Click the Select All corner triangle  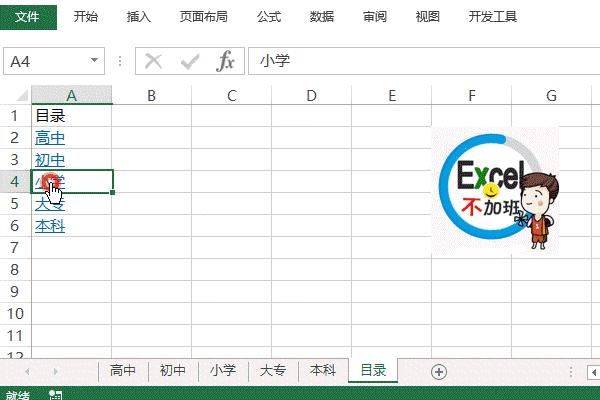coord(22,95)
